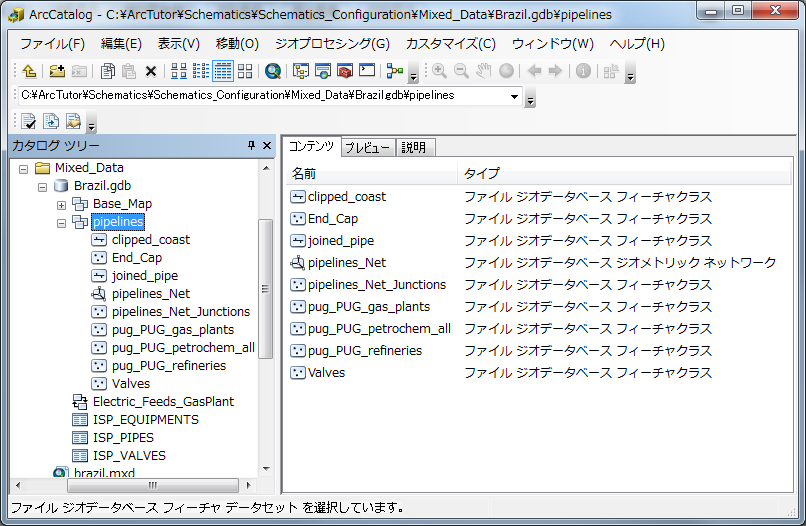
Task: Expand the Base_Map dataset node
Action: (x=61, y=205)
